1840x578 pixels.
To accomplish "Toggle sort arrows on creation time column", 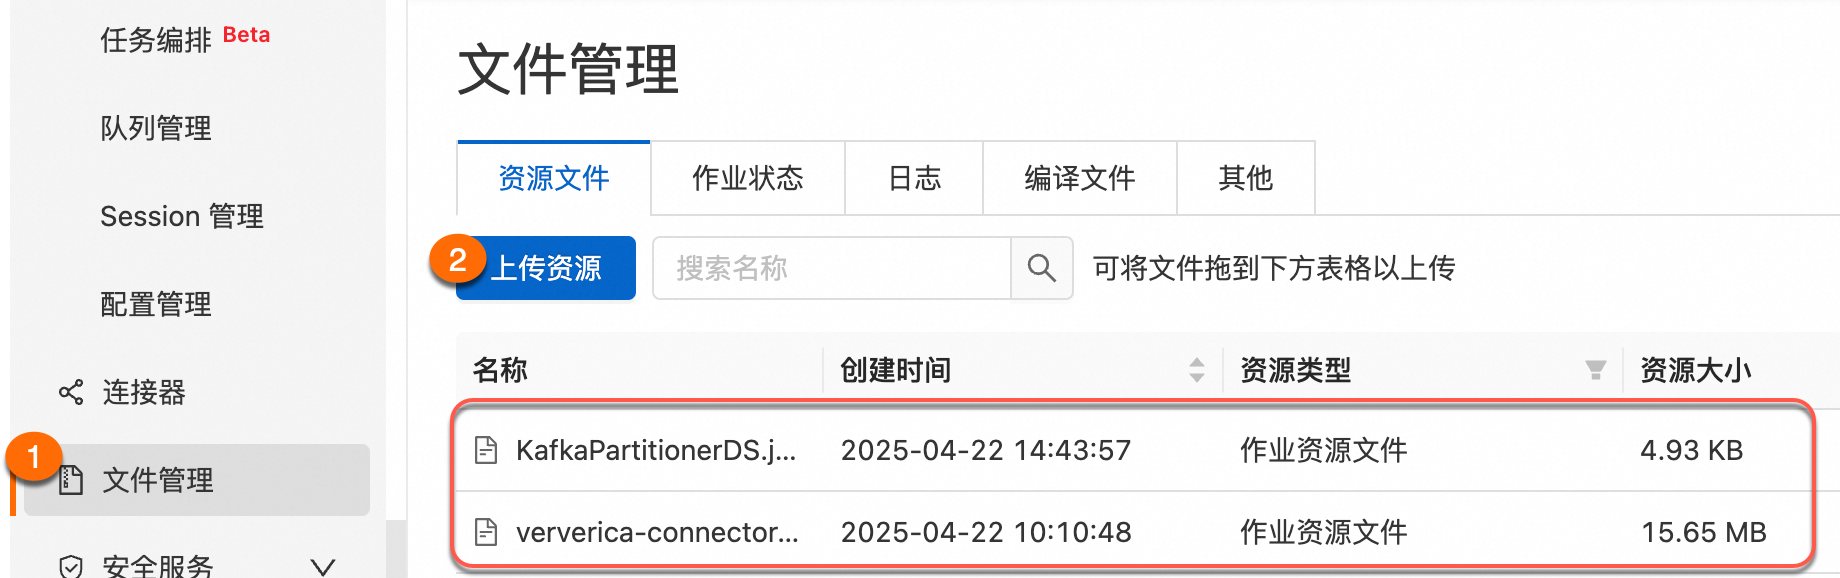I will 1196,370.
